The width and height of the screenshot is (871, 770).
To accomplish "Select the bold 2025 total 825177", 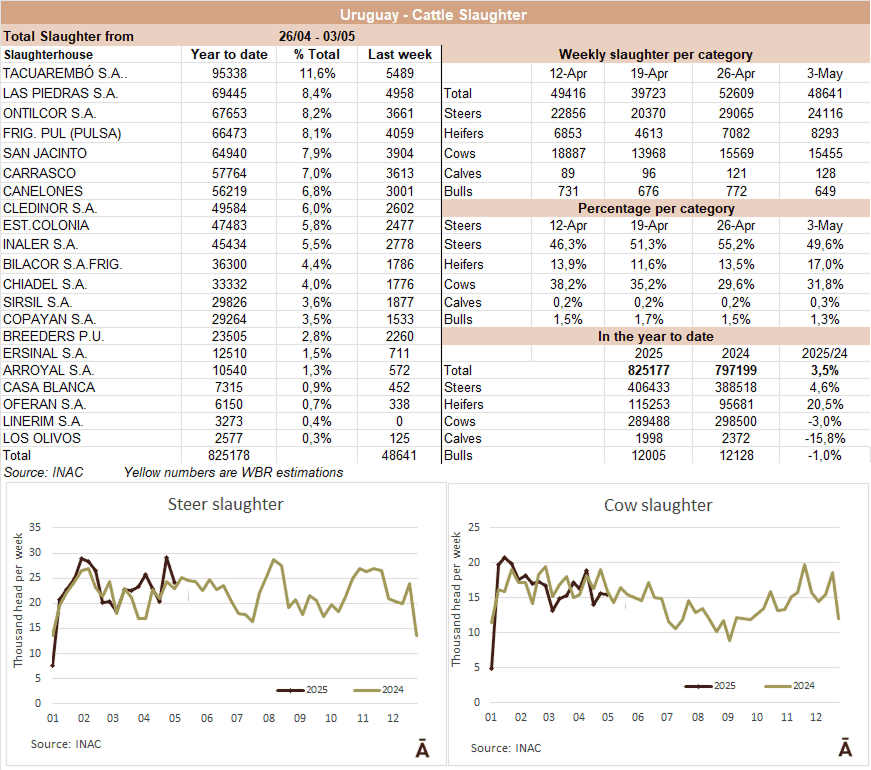I will [x=648, y=371].
